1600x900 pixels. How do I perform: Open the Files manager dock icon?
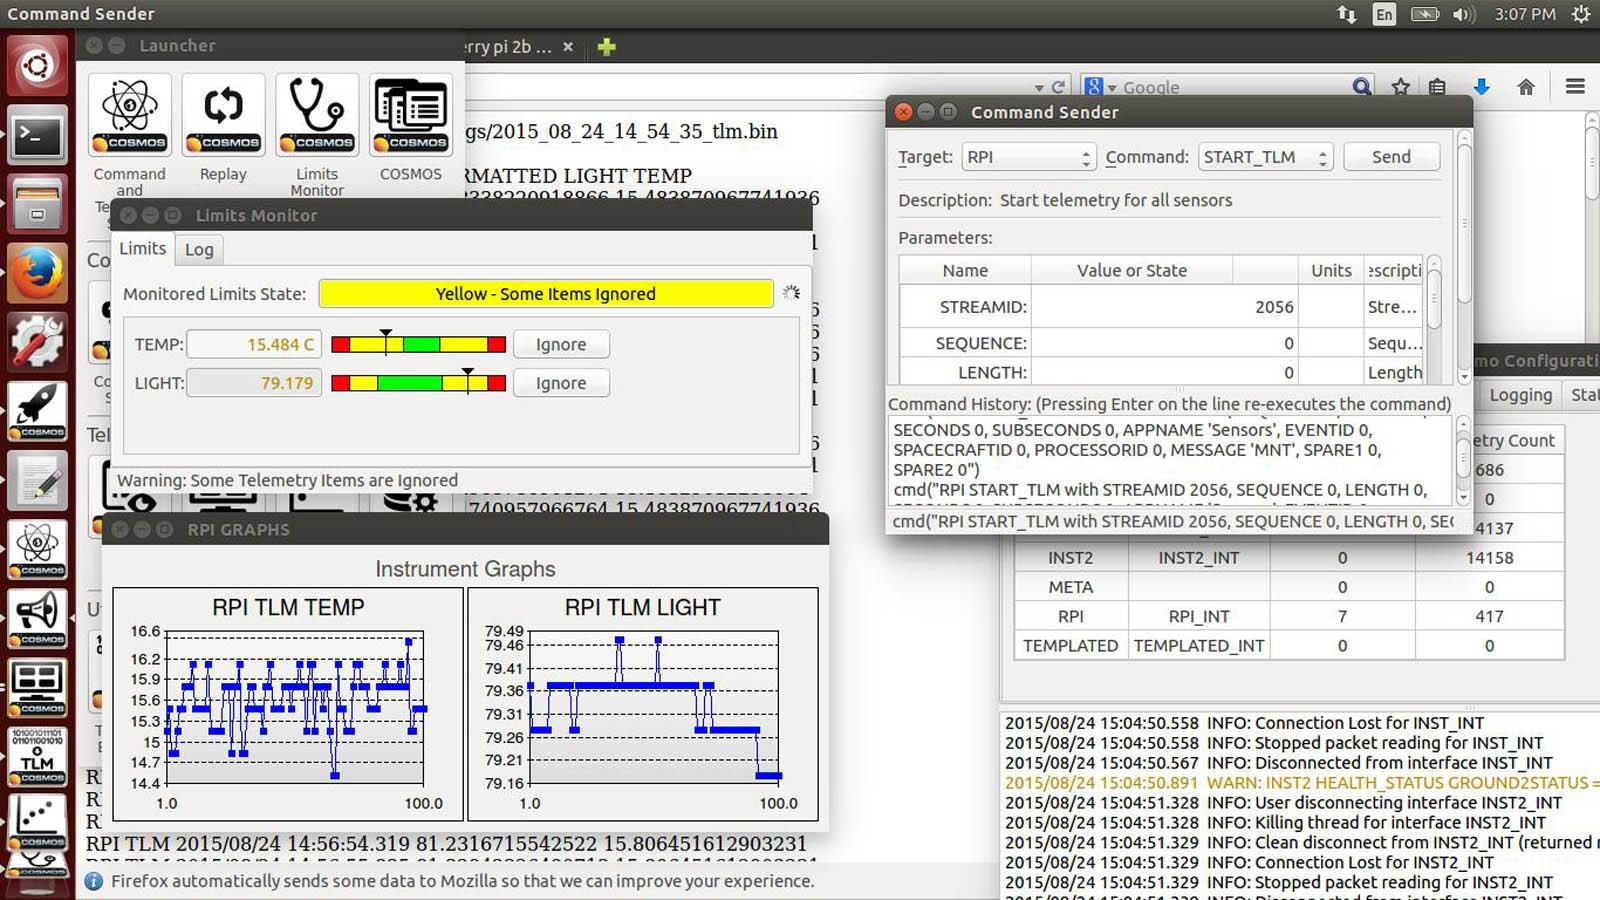coord(37,204)
